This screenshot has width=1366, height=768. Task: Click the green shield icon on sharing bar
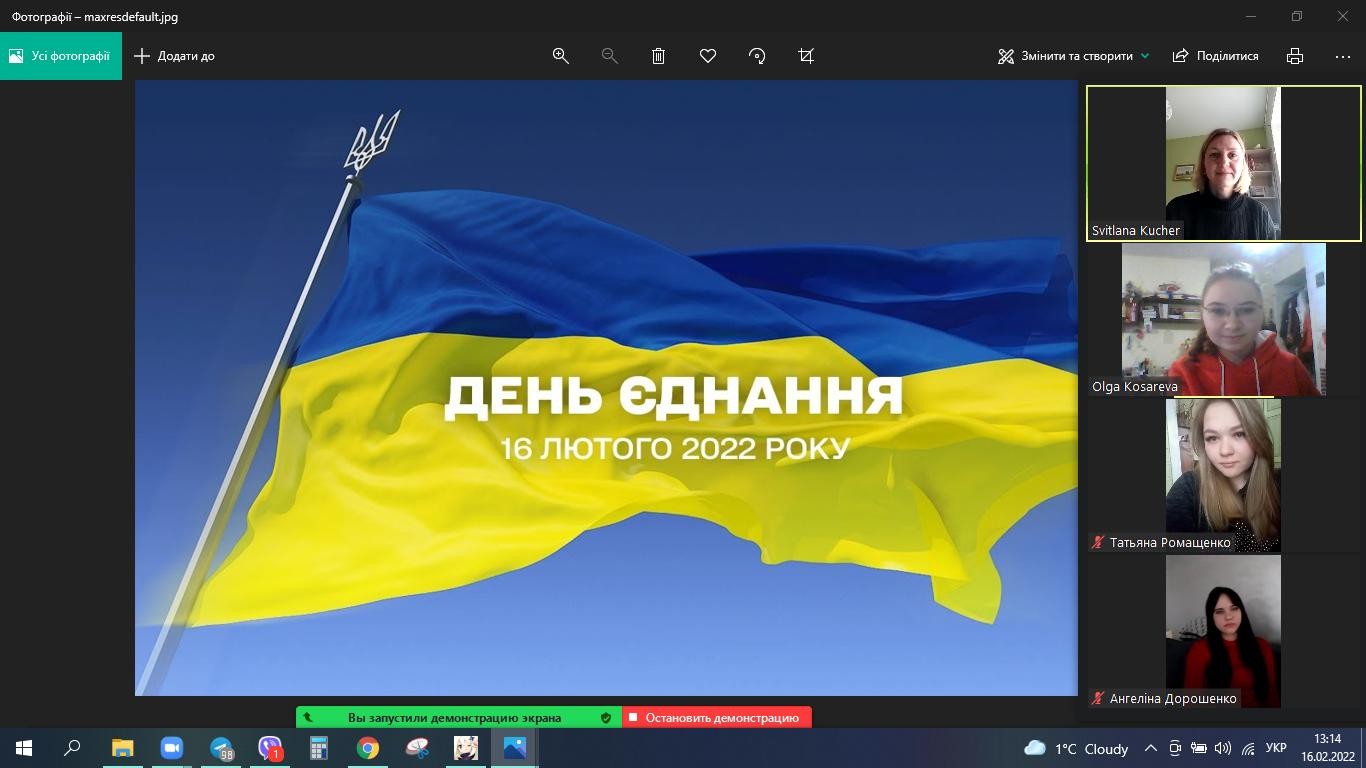[x=606, y=717]
